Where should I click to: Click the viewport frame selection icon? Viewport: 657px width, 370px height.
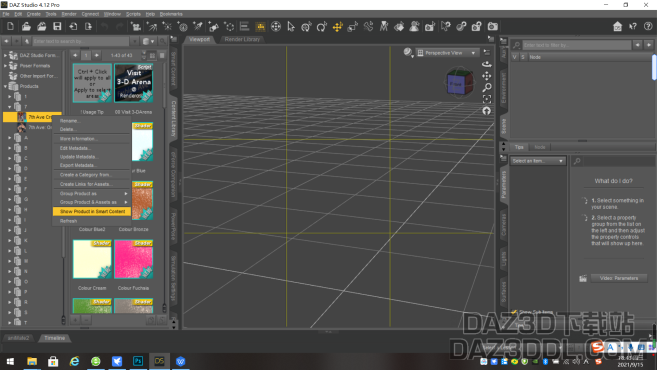pos(486,99)
